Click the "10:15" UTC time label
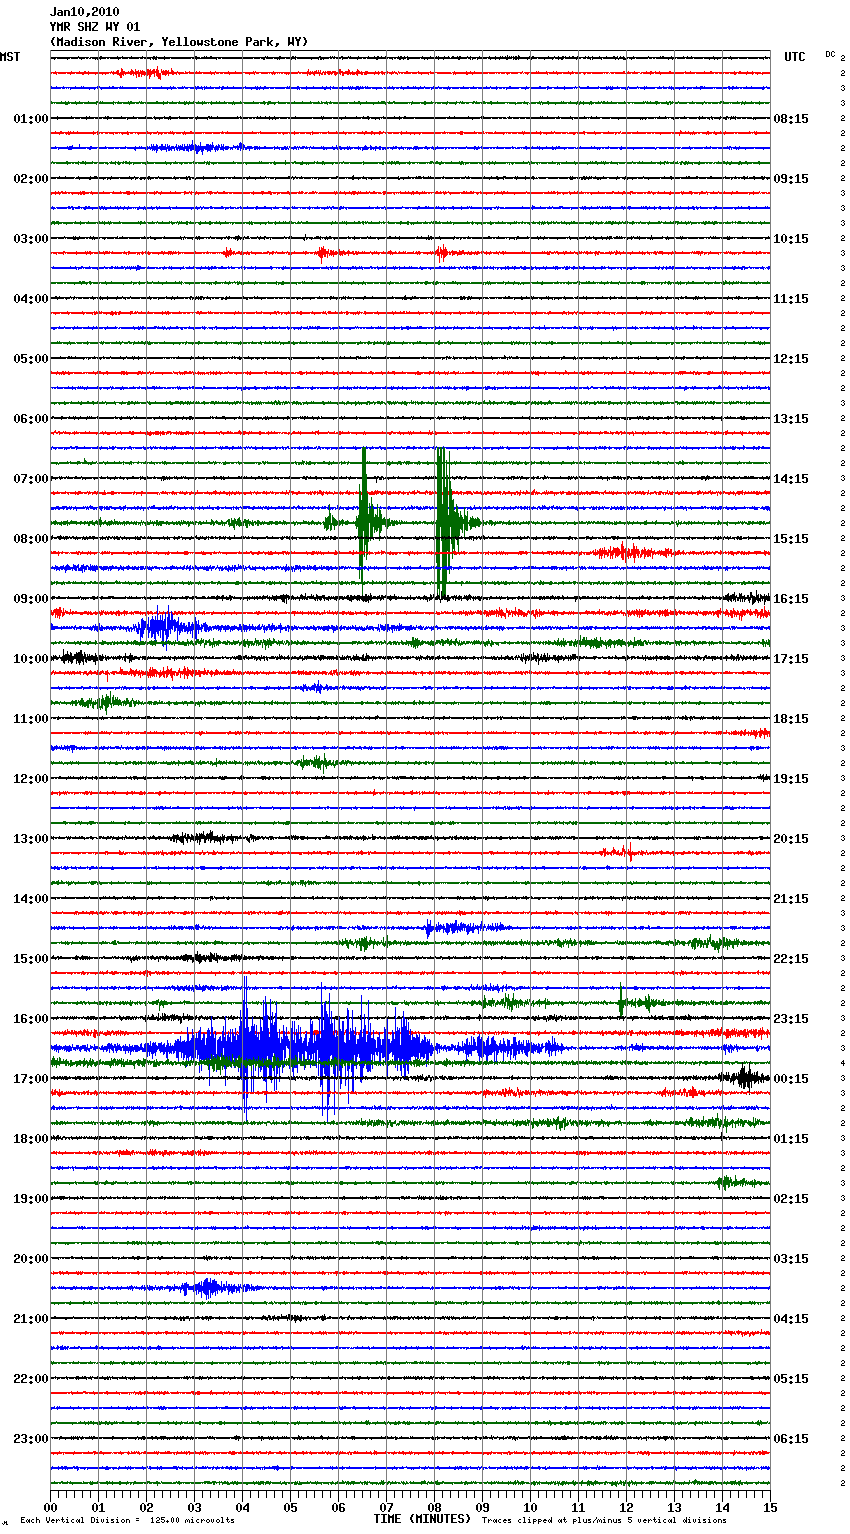 791,239
